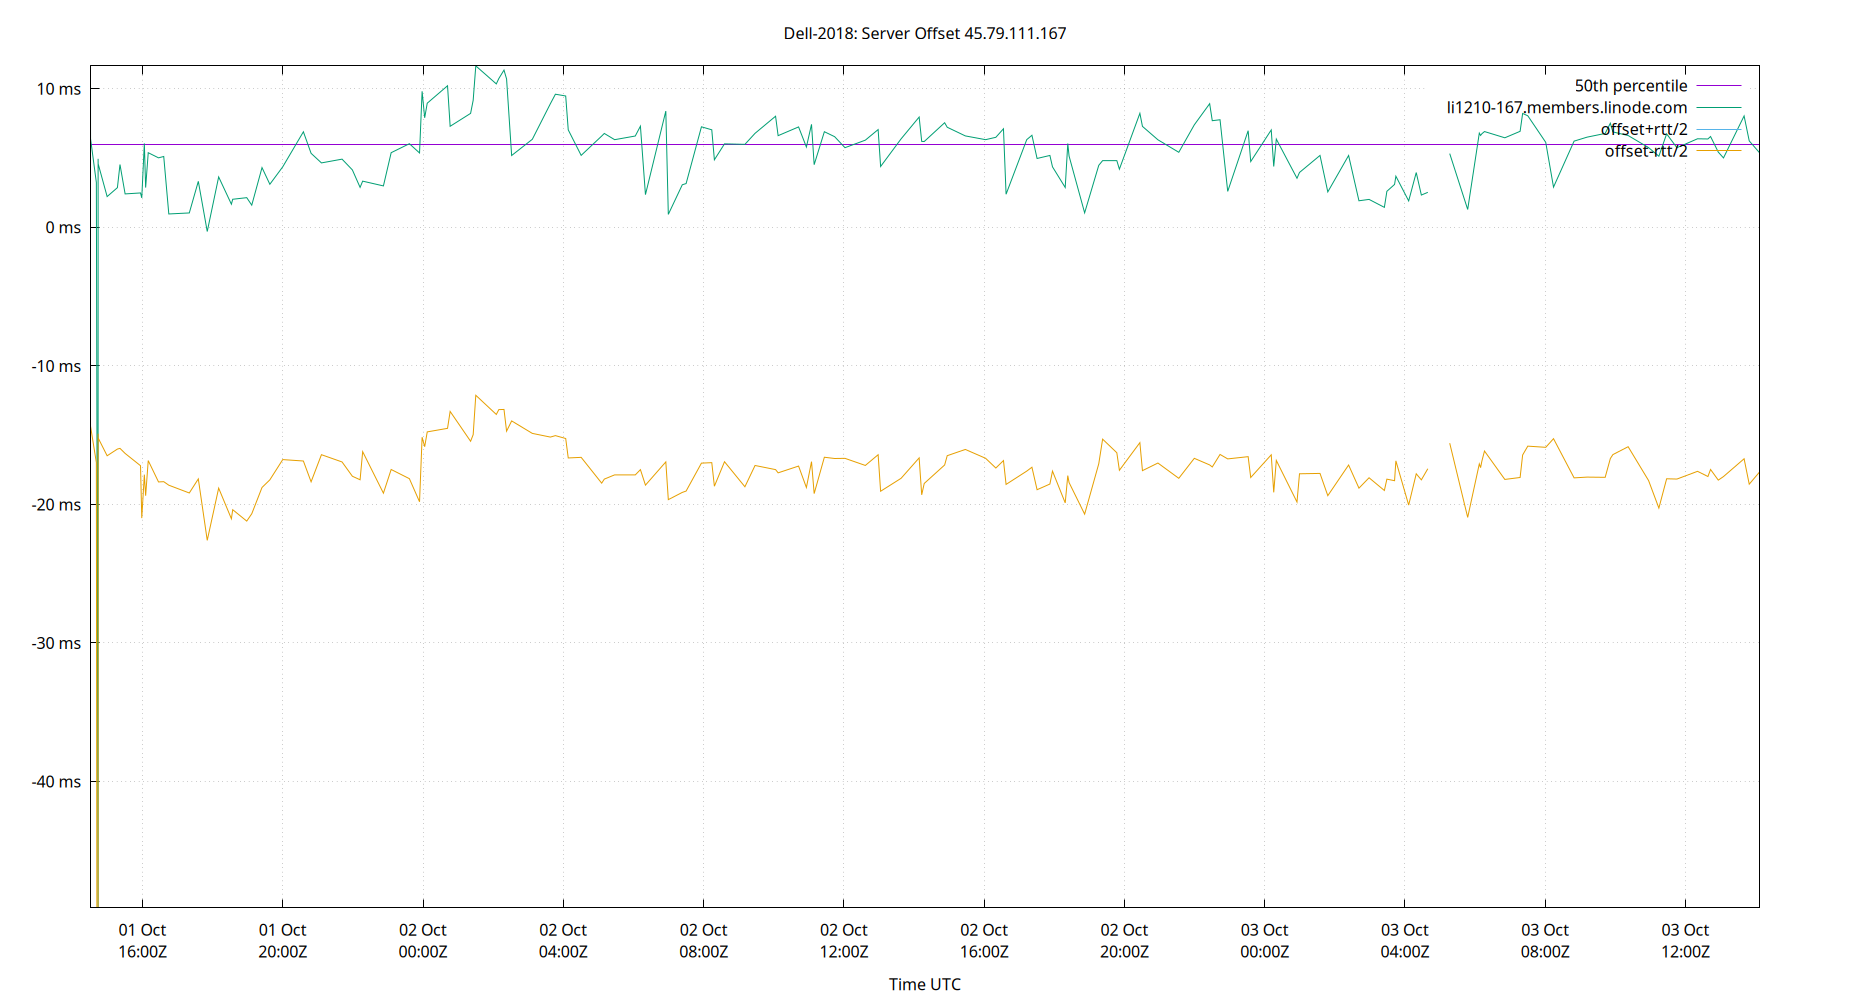Select the offset+rtt/2 legend label
1850x1000 pixels.
coord(1644,129)
